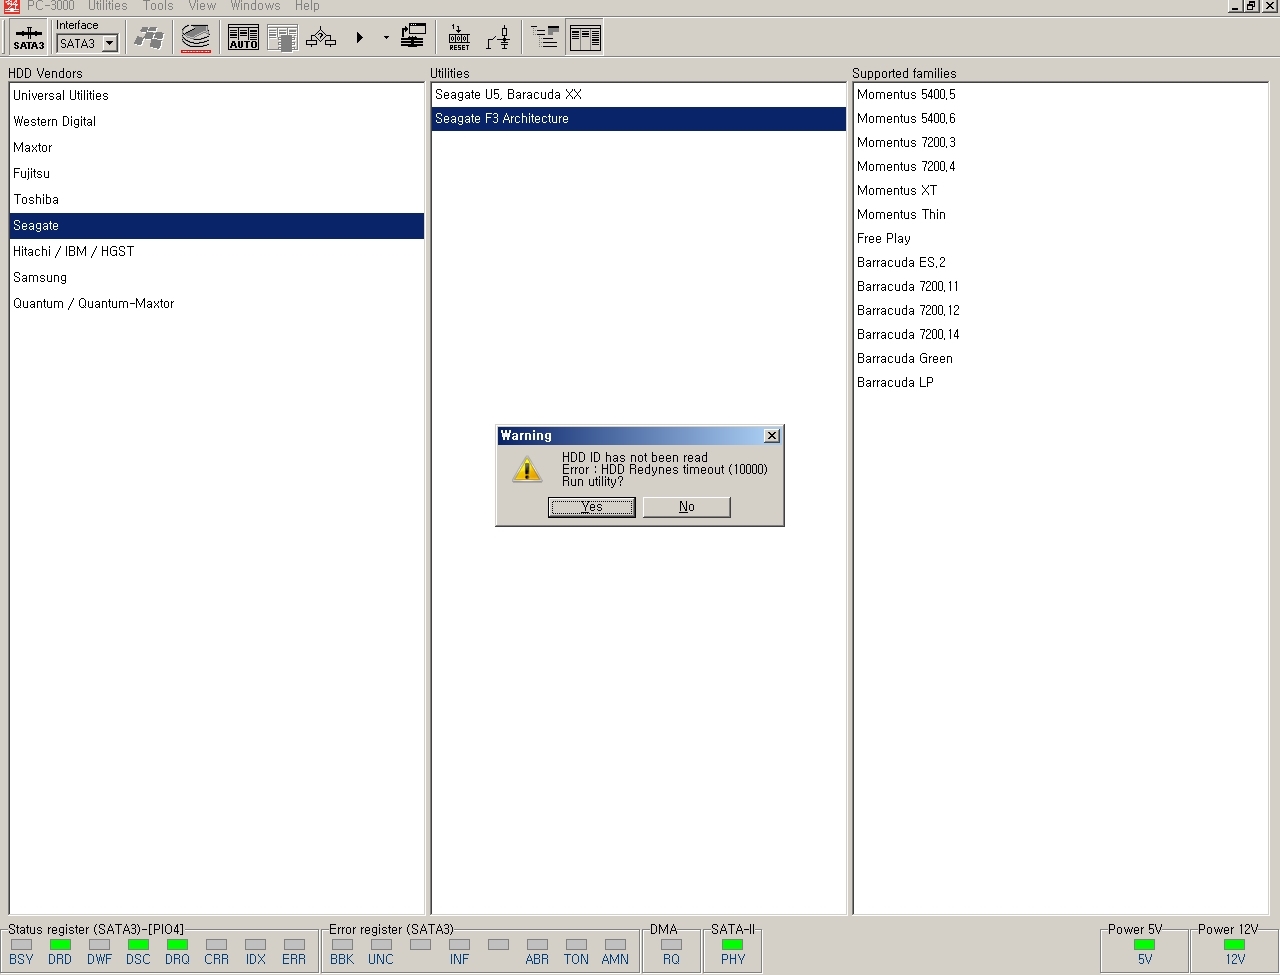Select Toshiba vendor
This screenshot has width=1280, height=975.
click(217, 200)
